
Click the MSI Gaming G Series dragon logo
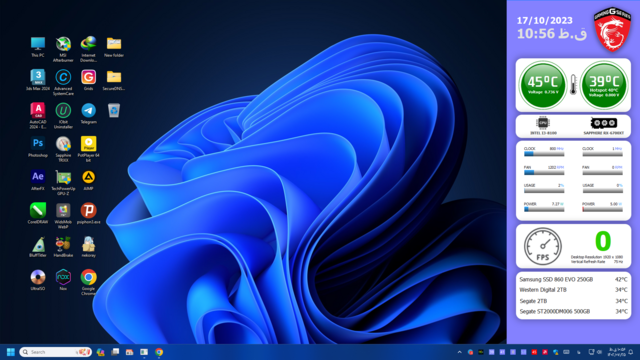(612, 29)
